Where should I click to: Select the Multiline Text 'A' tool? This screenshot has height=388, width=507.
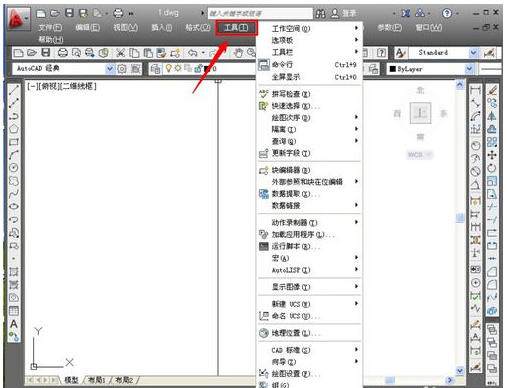click(14, 324)
